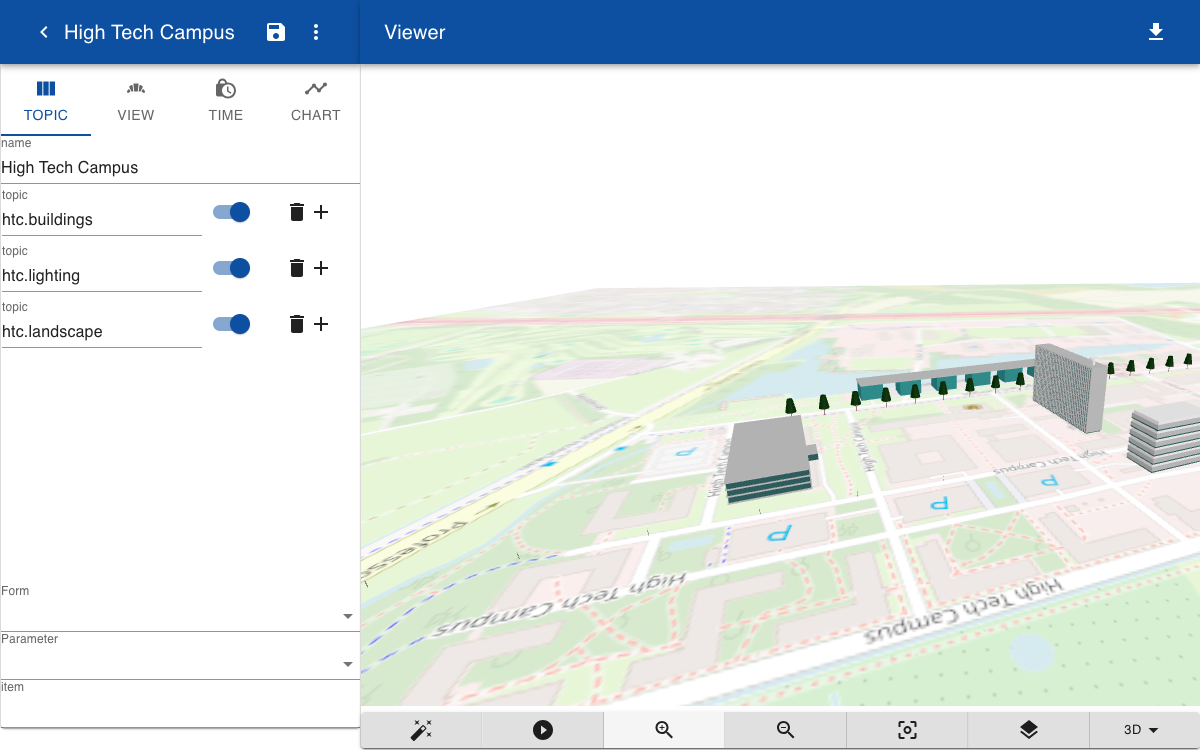Edit the htc.lighting topic field
This screenshot has height=750, width=1200.
[101, 275]
